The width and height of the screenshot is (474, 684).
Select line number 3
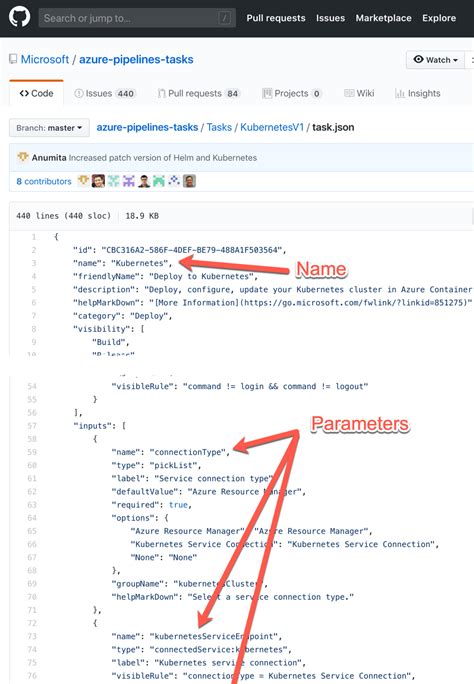(x=34, y=263)
